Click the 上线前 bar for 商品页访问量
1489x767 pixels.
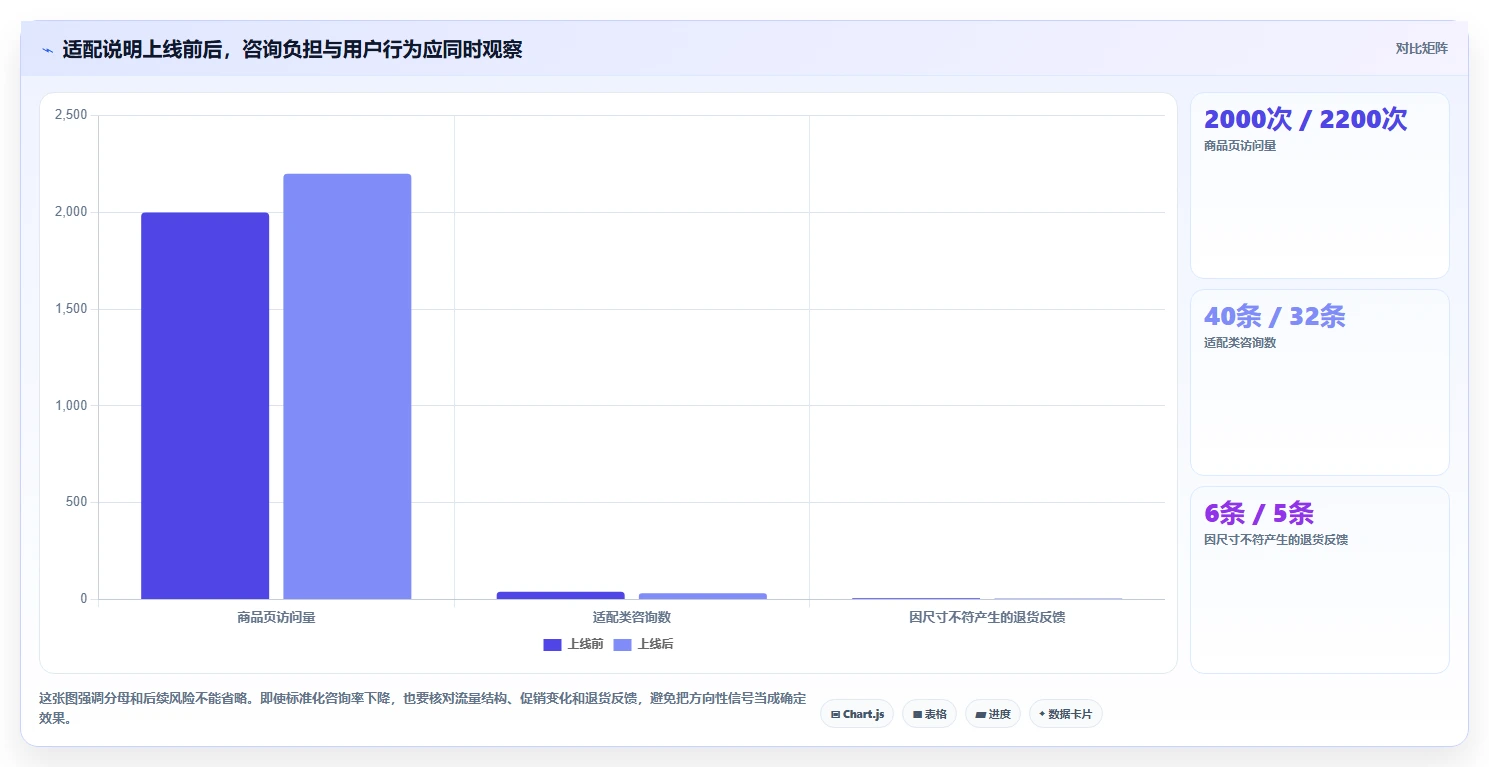tap(205, 406)
